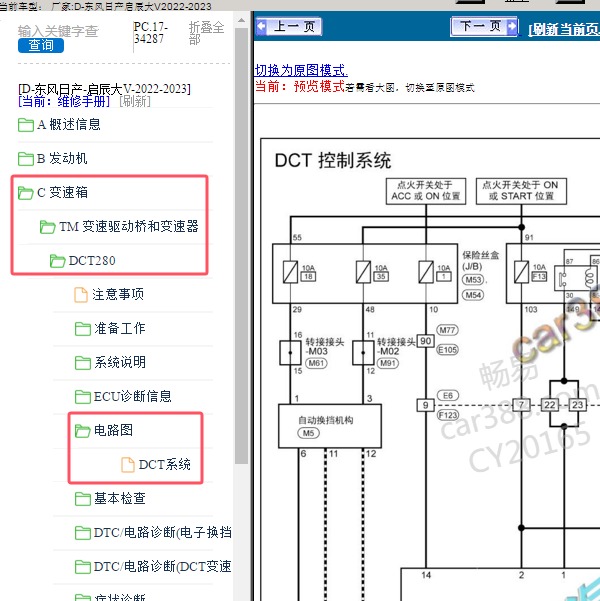Screen dimensions: 600x601
Task: Click the 准备工作 folder icon
Action: [x=82, y=328]
